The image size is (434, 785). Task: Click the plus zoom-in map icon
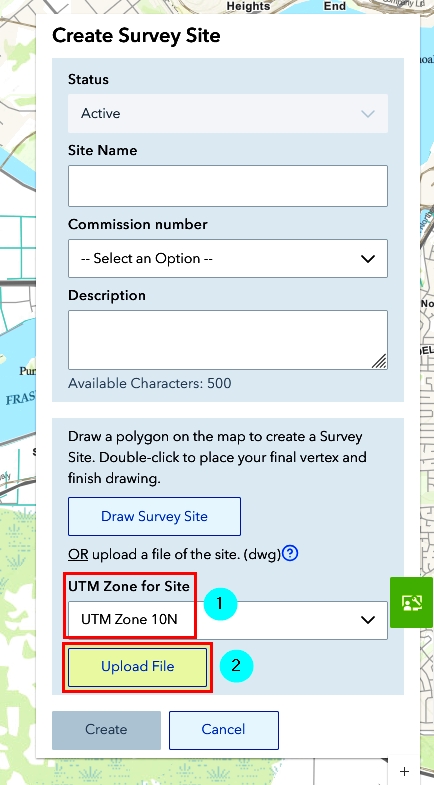(404, 771)
